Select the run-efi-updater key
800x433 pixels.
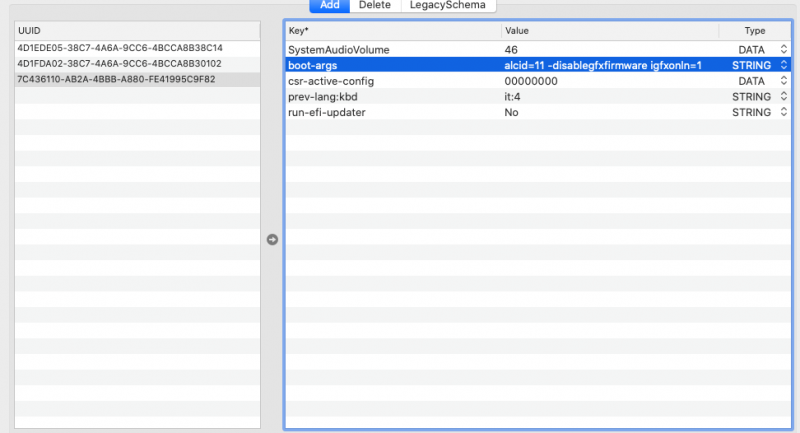[327, 112]
